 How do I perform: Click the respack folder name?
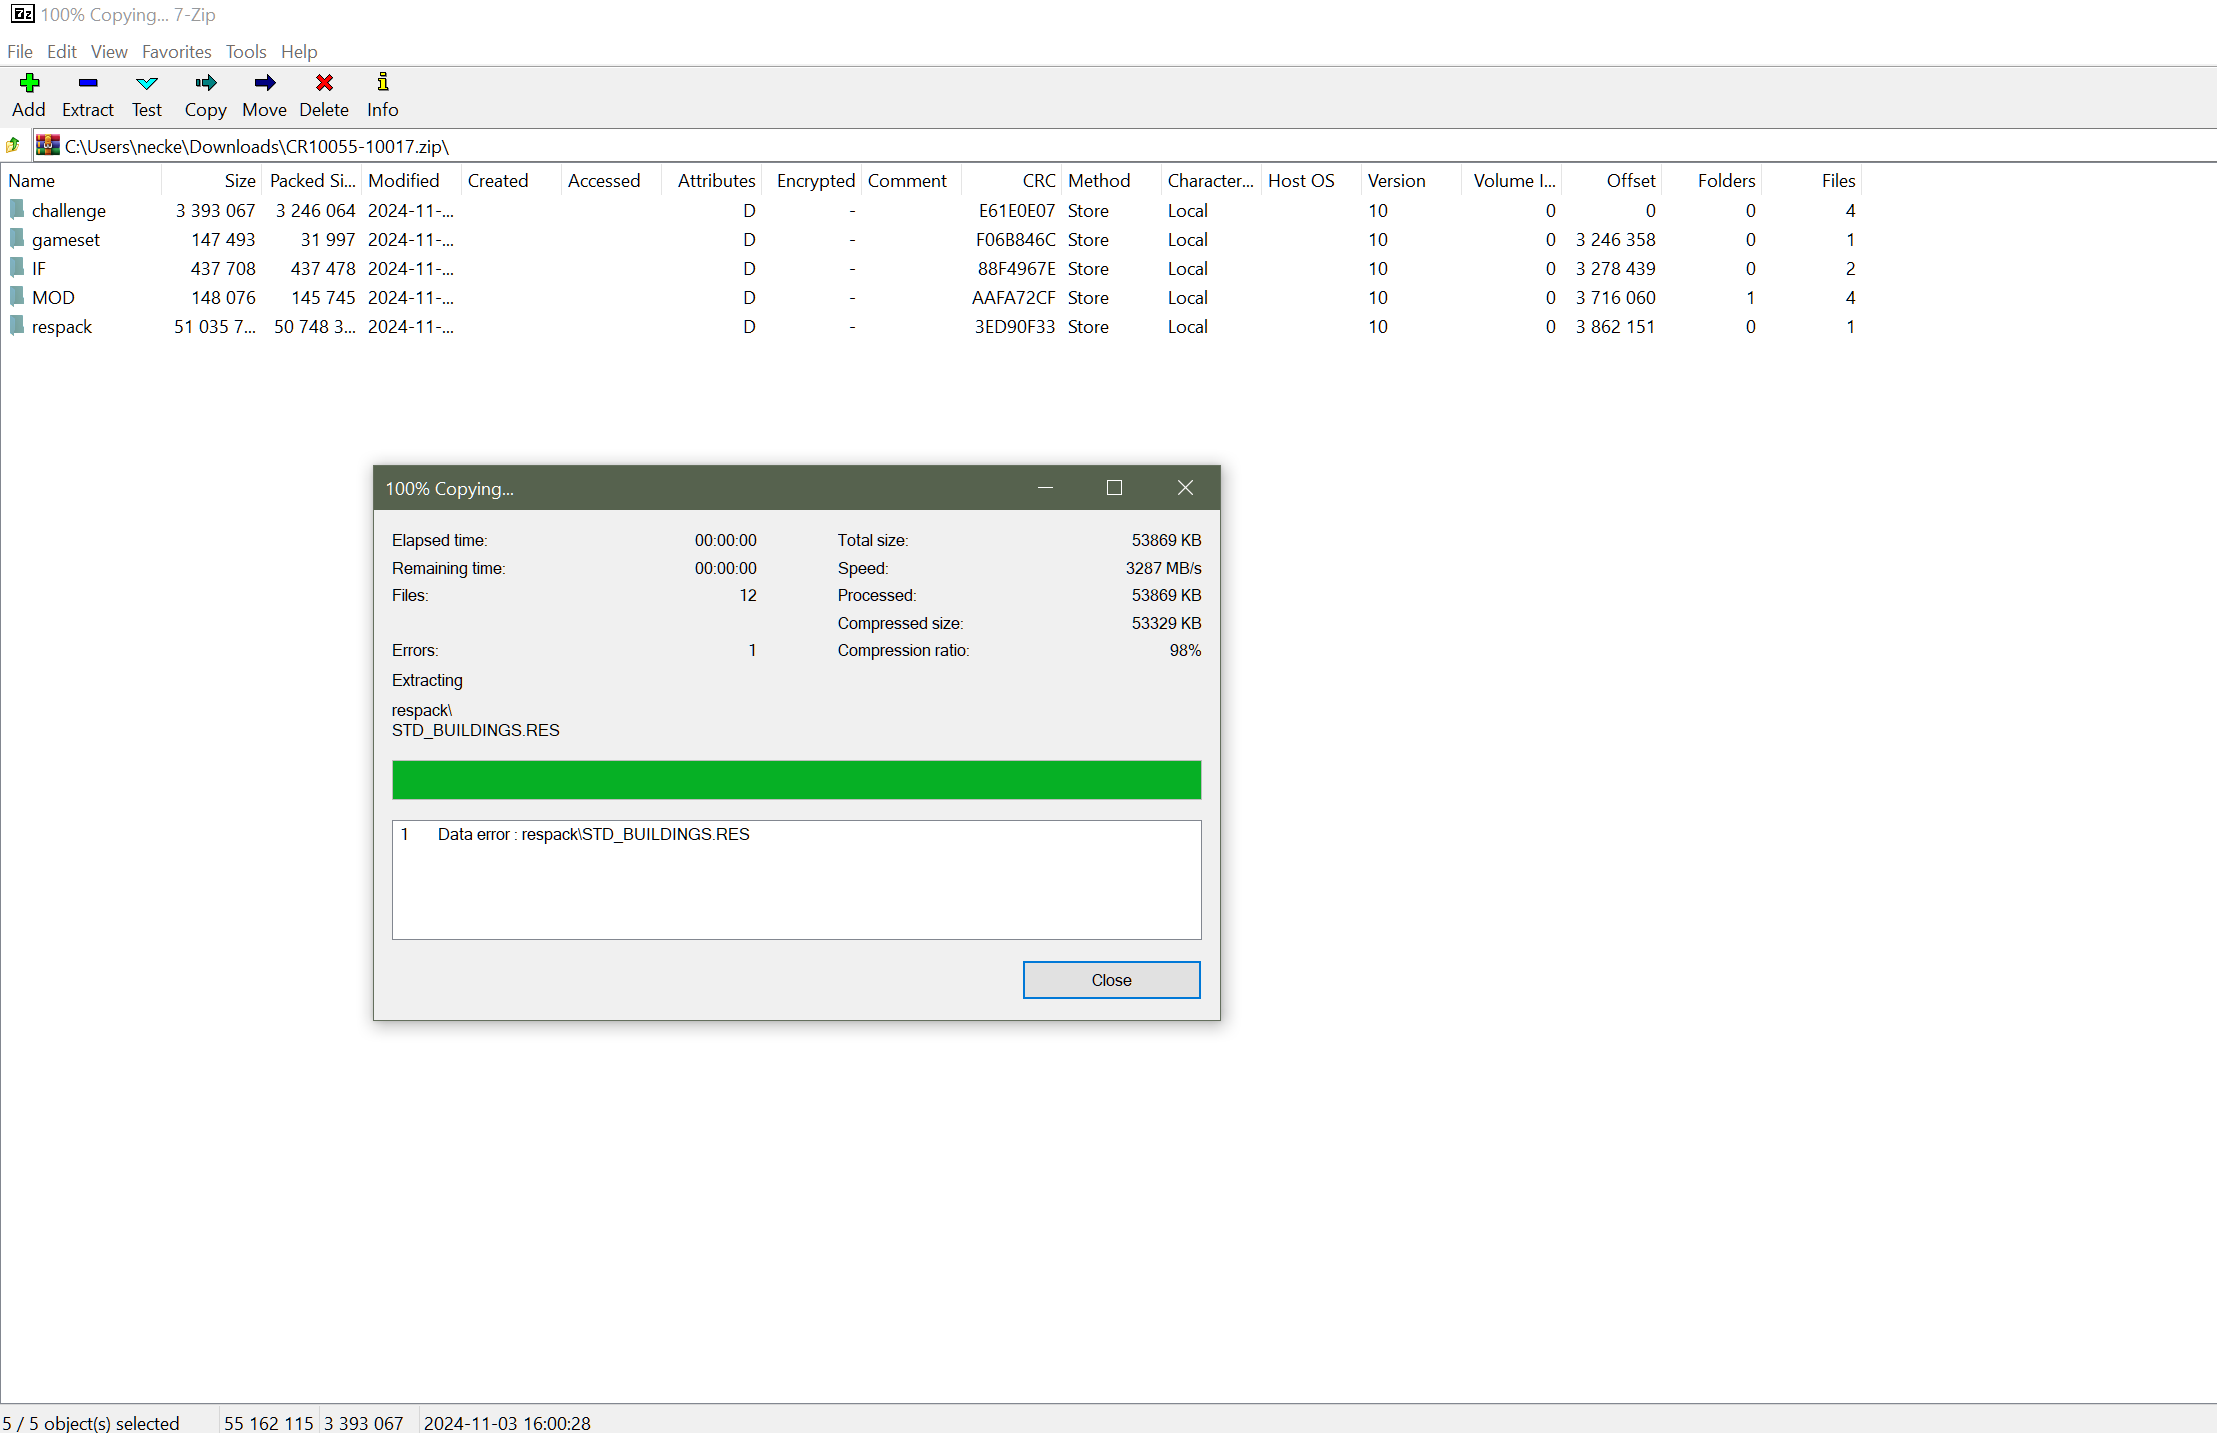pyautogui.click(x=62, y=326)
